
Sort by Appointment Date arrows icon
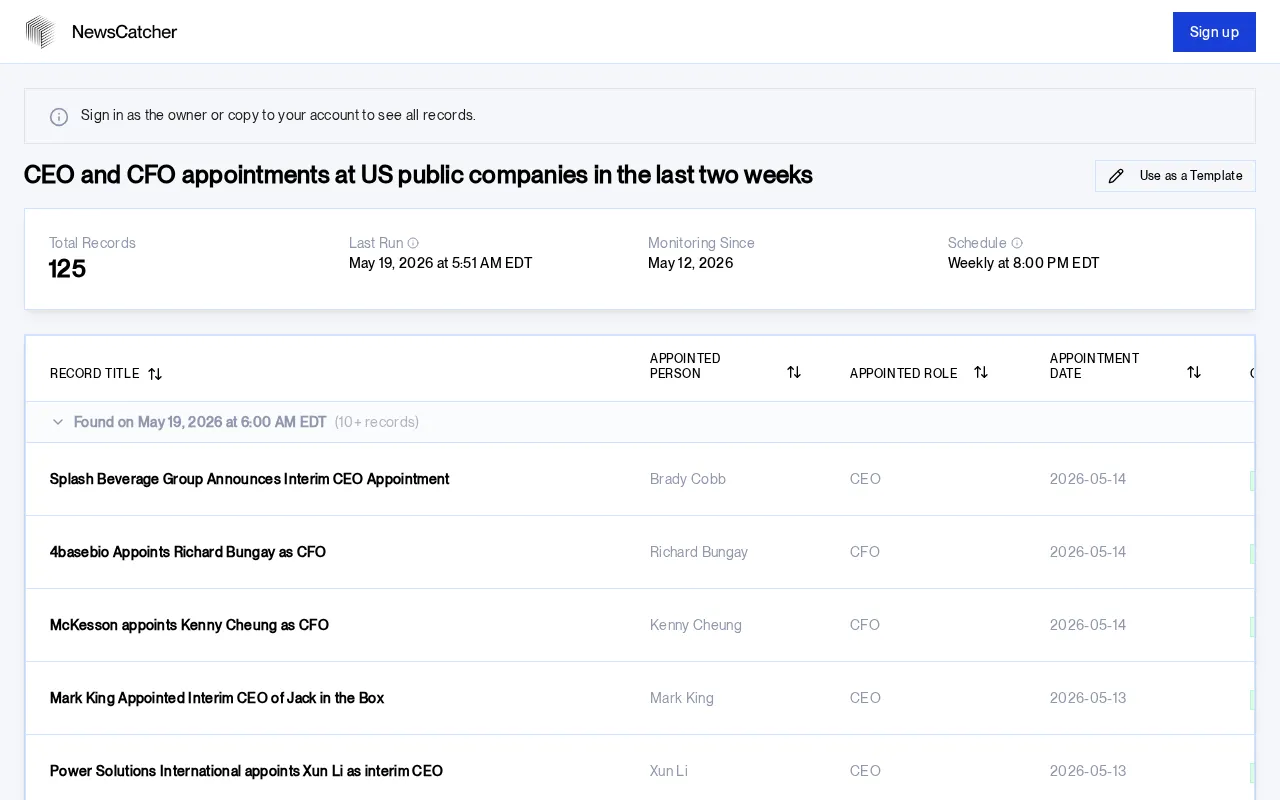(x=1194, y=372)
